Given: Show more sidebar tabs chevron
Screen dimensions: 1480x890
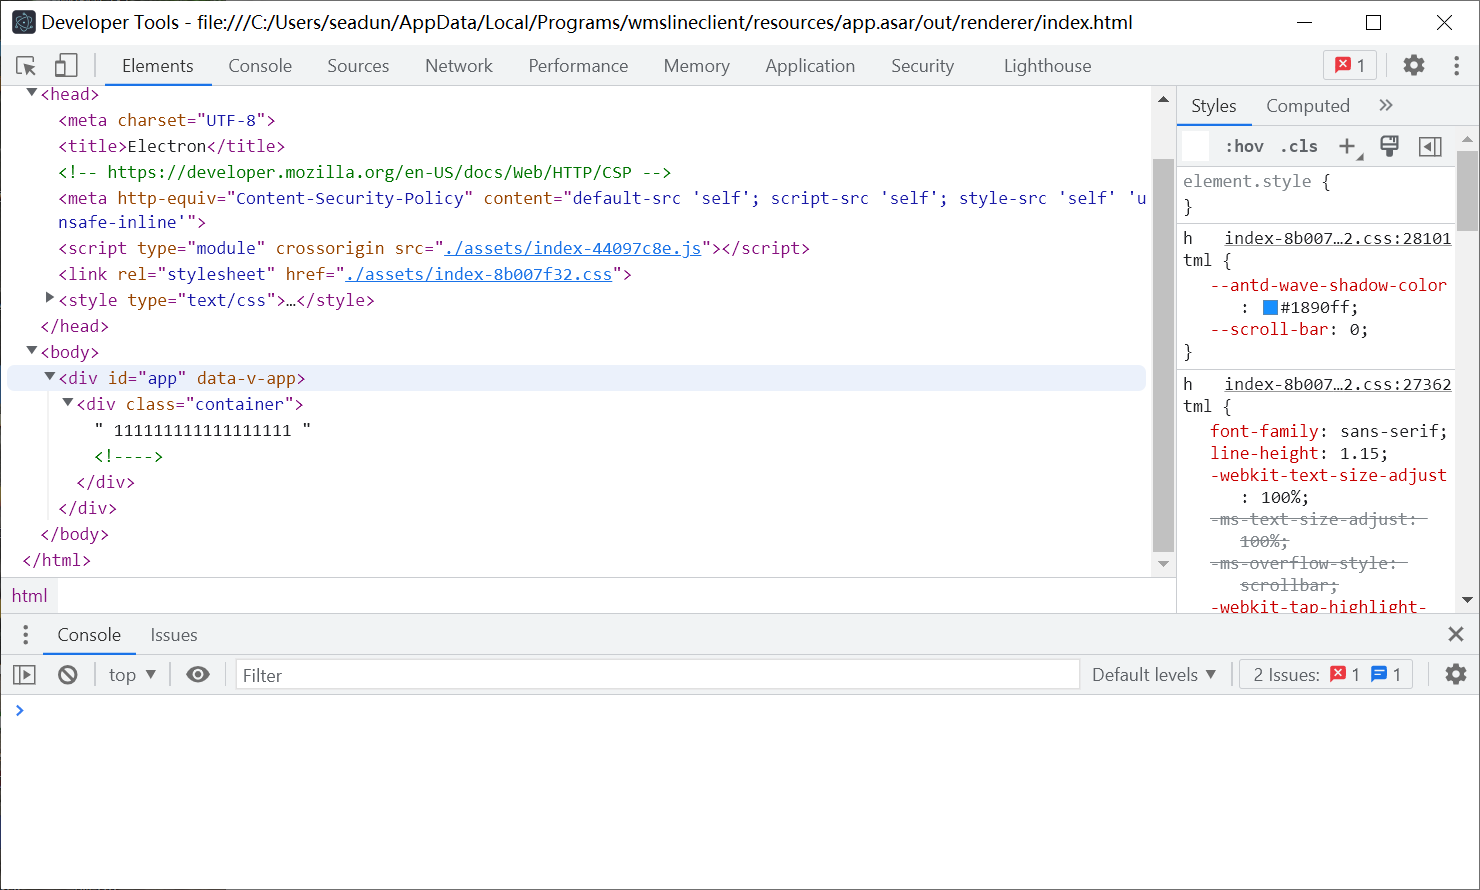Looking at the screenshot, I should point(1386,106).
